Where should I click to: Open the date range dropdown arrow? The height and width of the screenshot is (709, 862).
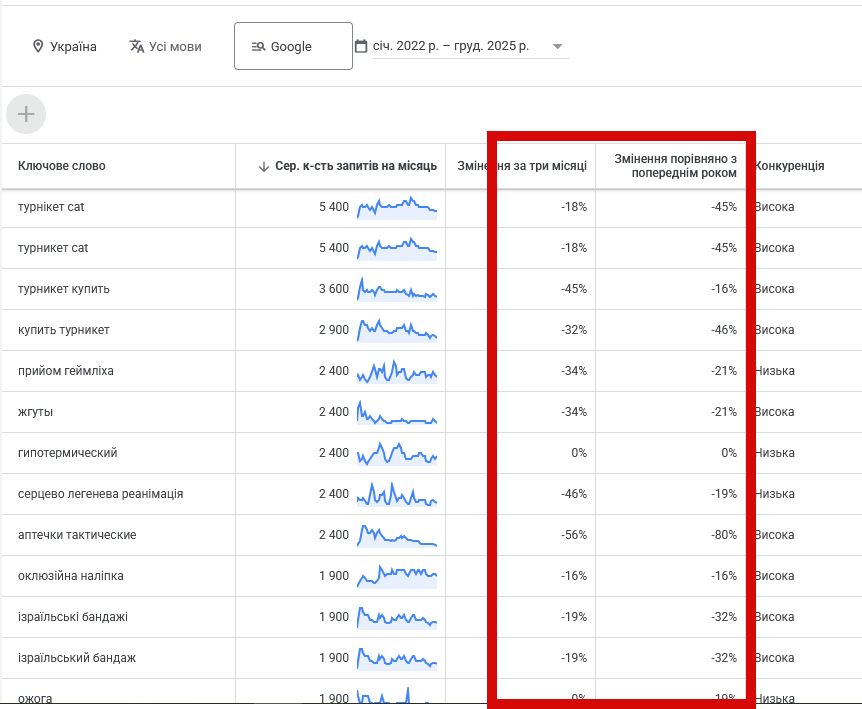(557, 47)
